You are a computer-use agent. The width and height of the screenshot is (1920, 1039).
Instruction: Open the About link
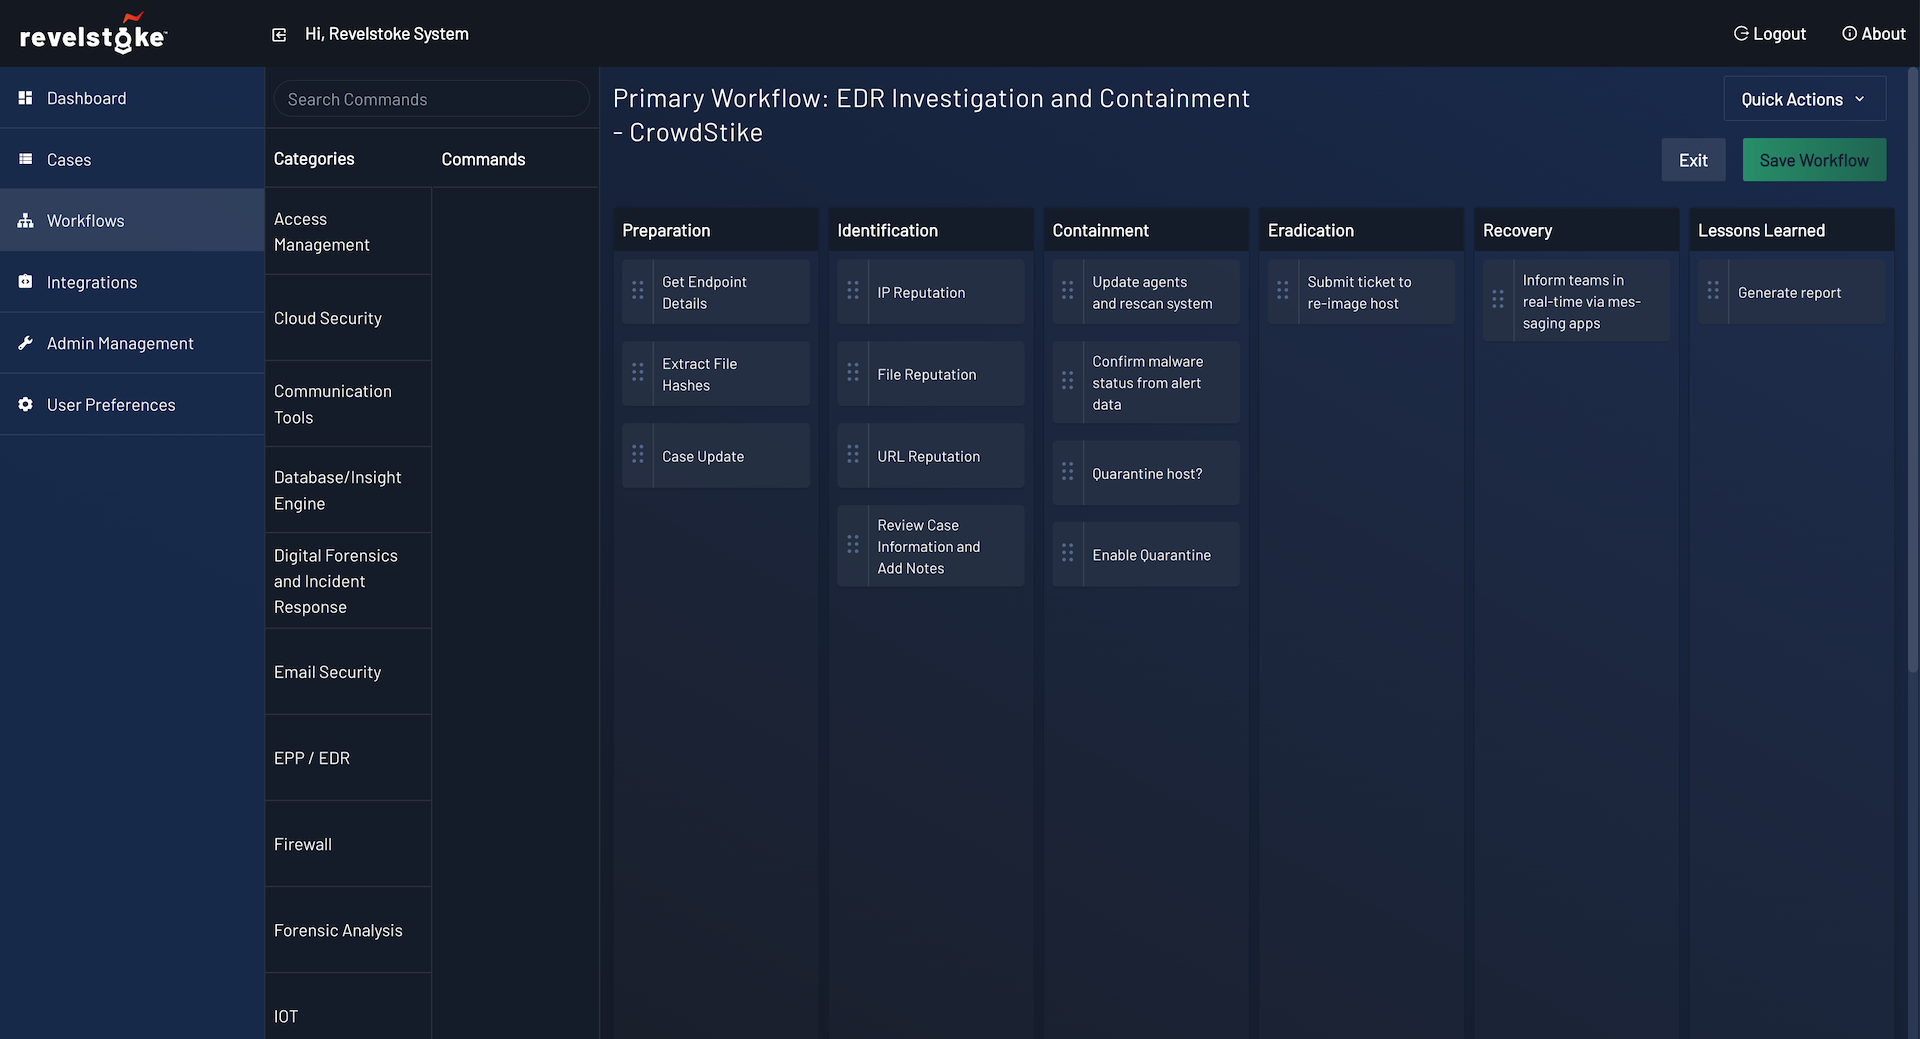click(1873, 34)
